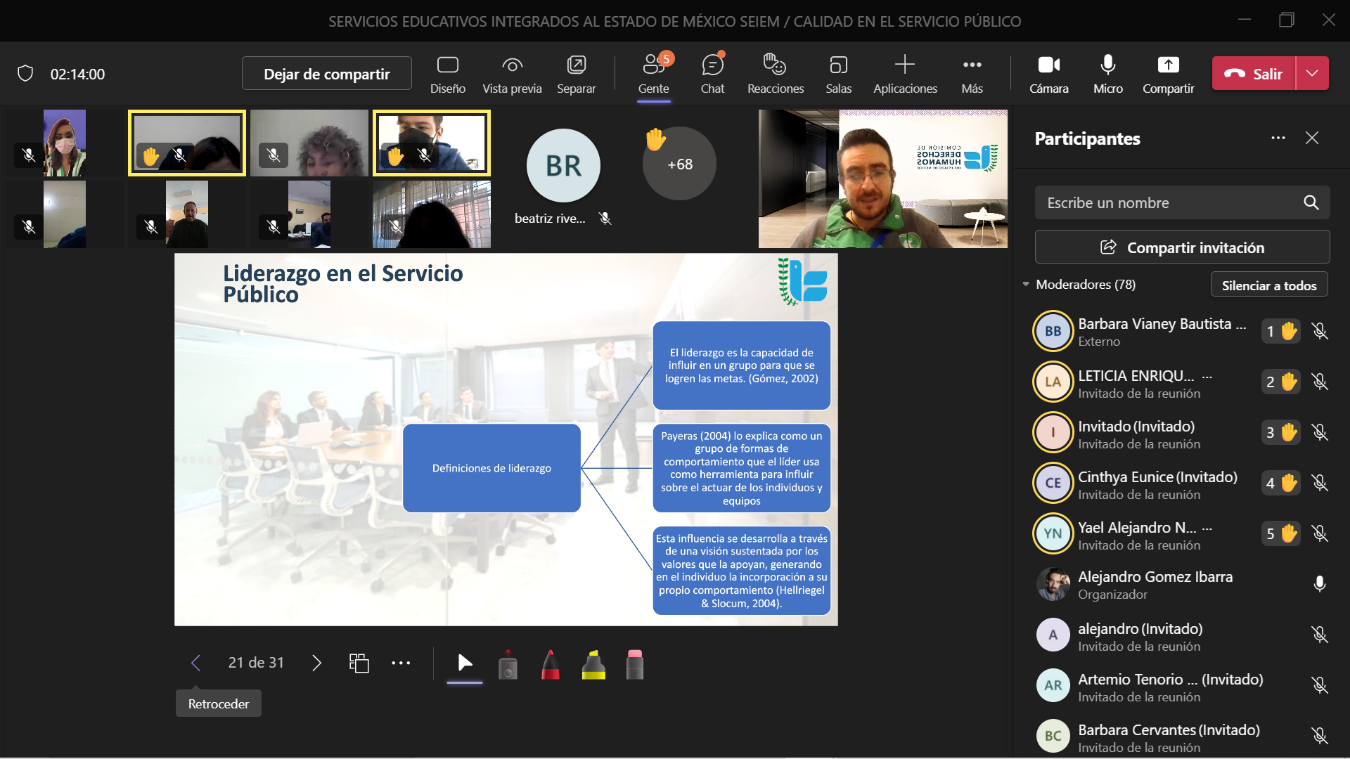Screen dimensions: 1350x759
Task: Toggle the Micro mute button
Action: [1107, 73]
